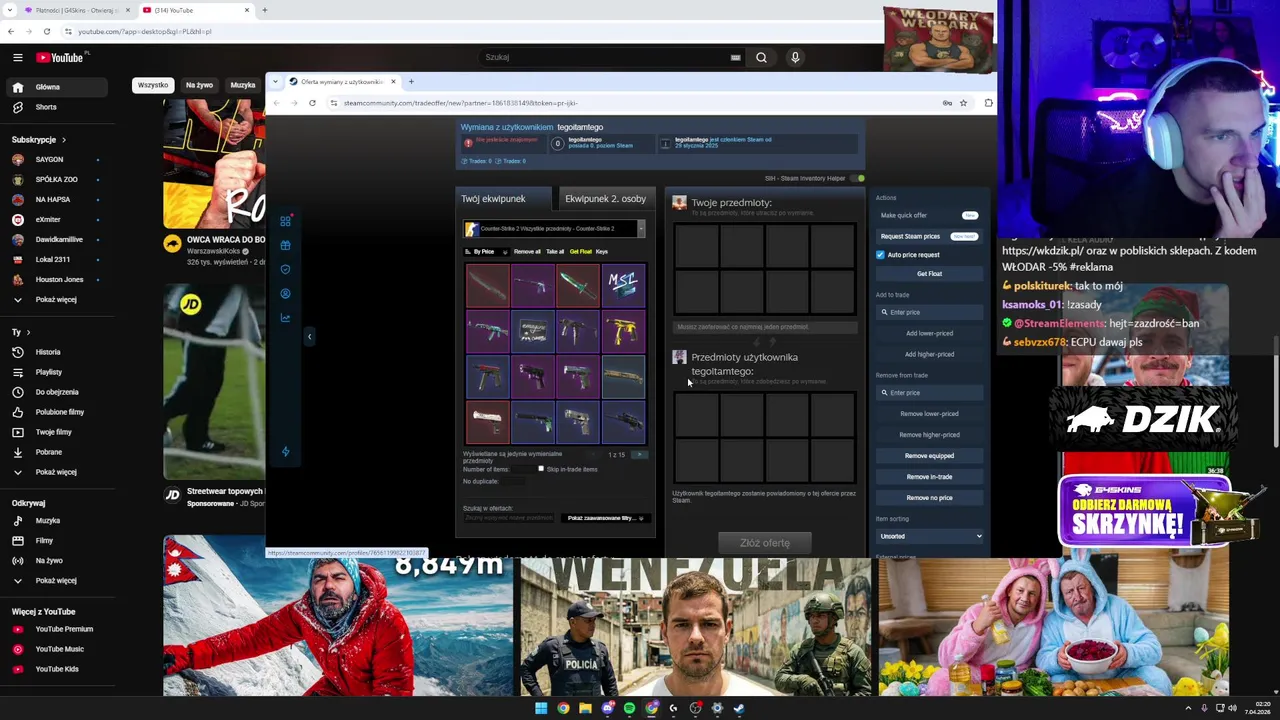Open the on-screen keyboard icon in search
The image size is (1280, 720).
click(x=735, y=58)
